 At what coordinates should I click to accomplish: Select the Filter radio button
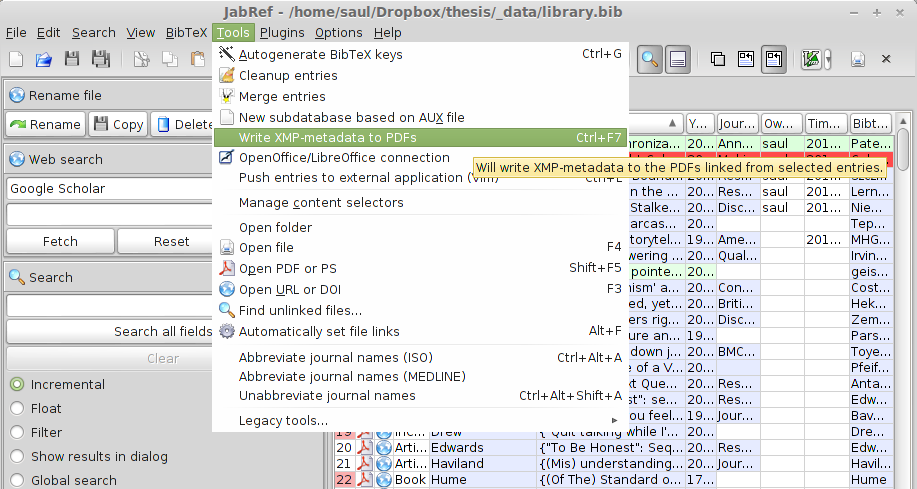[x=17, y=432]
